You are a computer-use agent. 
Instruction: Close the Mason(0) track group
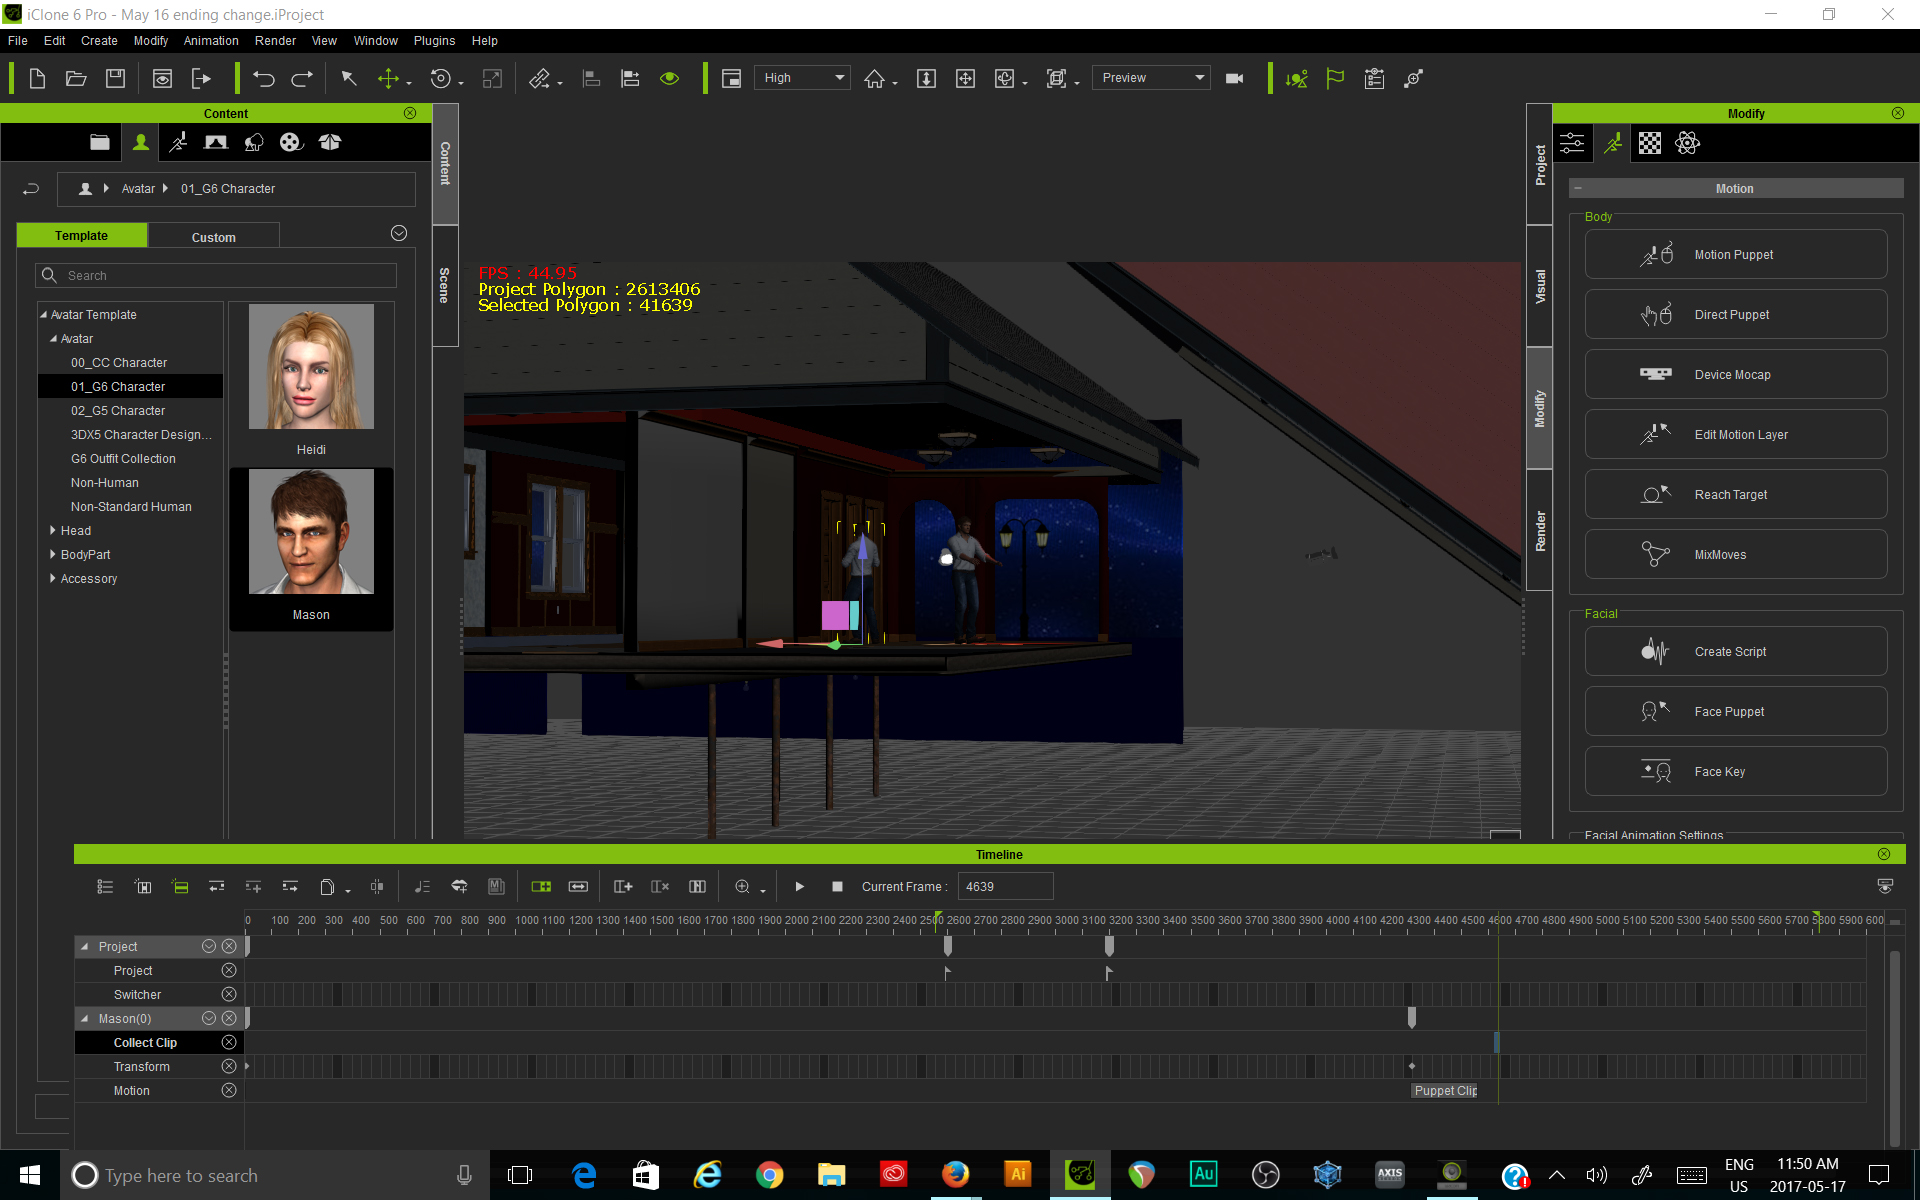[x=229, y=1018]
